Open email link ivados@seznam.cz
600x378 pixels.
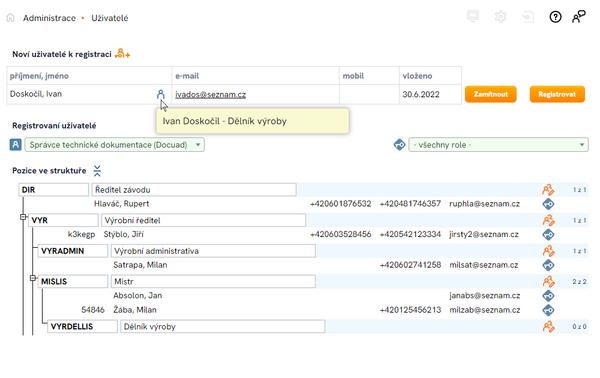(210, 94)
